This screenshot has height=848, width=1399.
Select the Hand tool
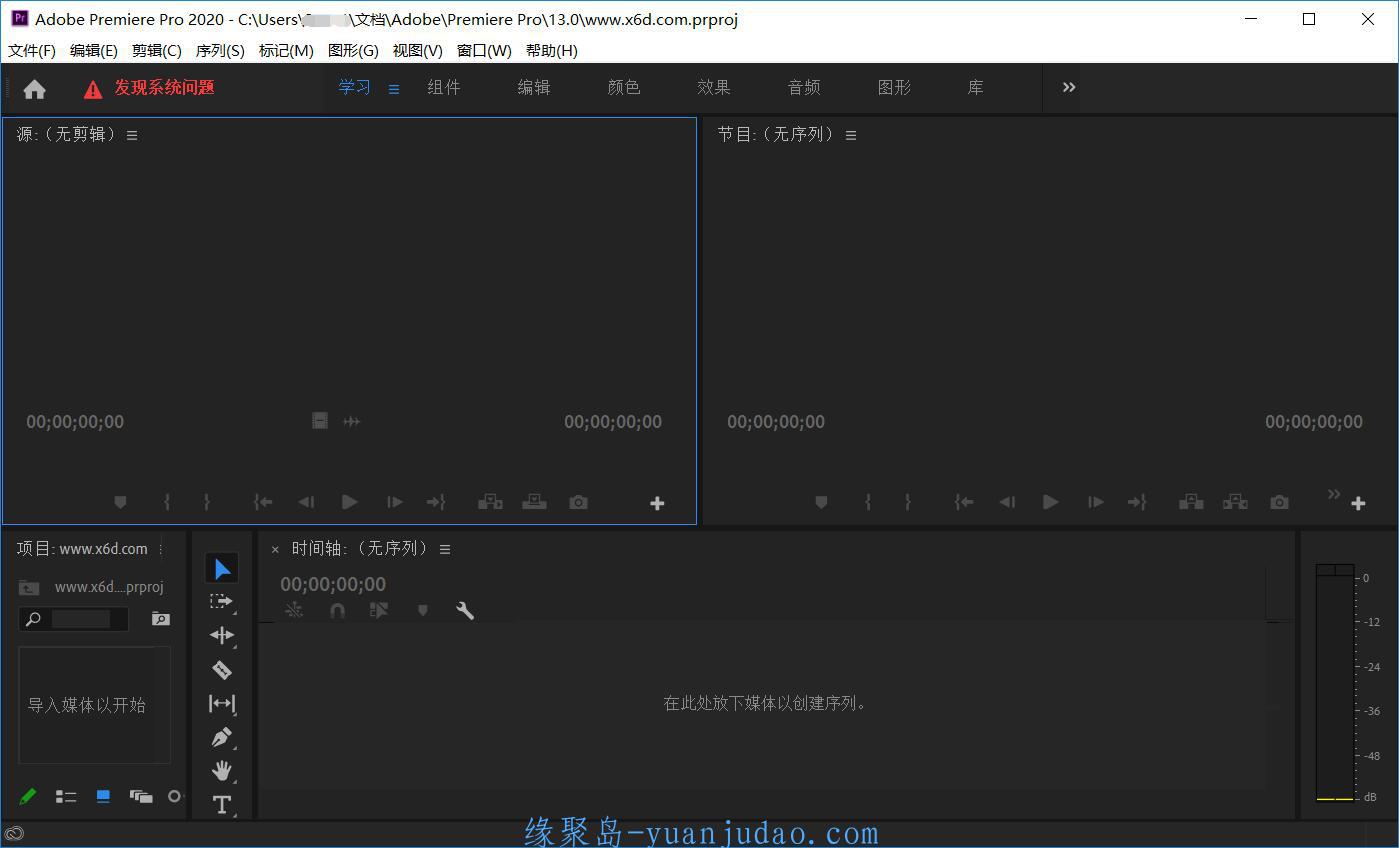222,770
